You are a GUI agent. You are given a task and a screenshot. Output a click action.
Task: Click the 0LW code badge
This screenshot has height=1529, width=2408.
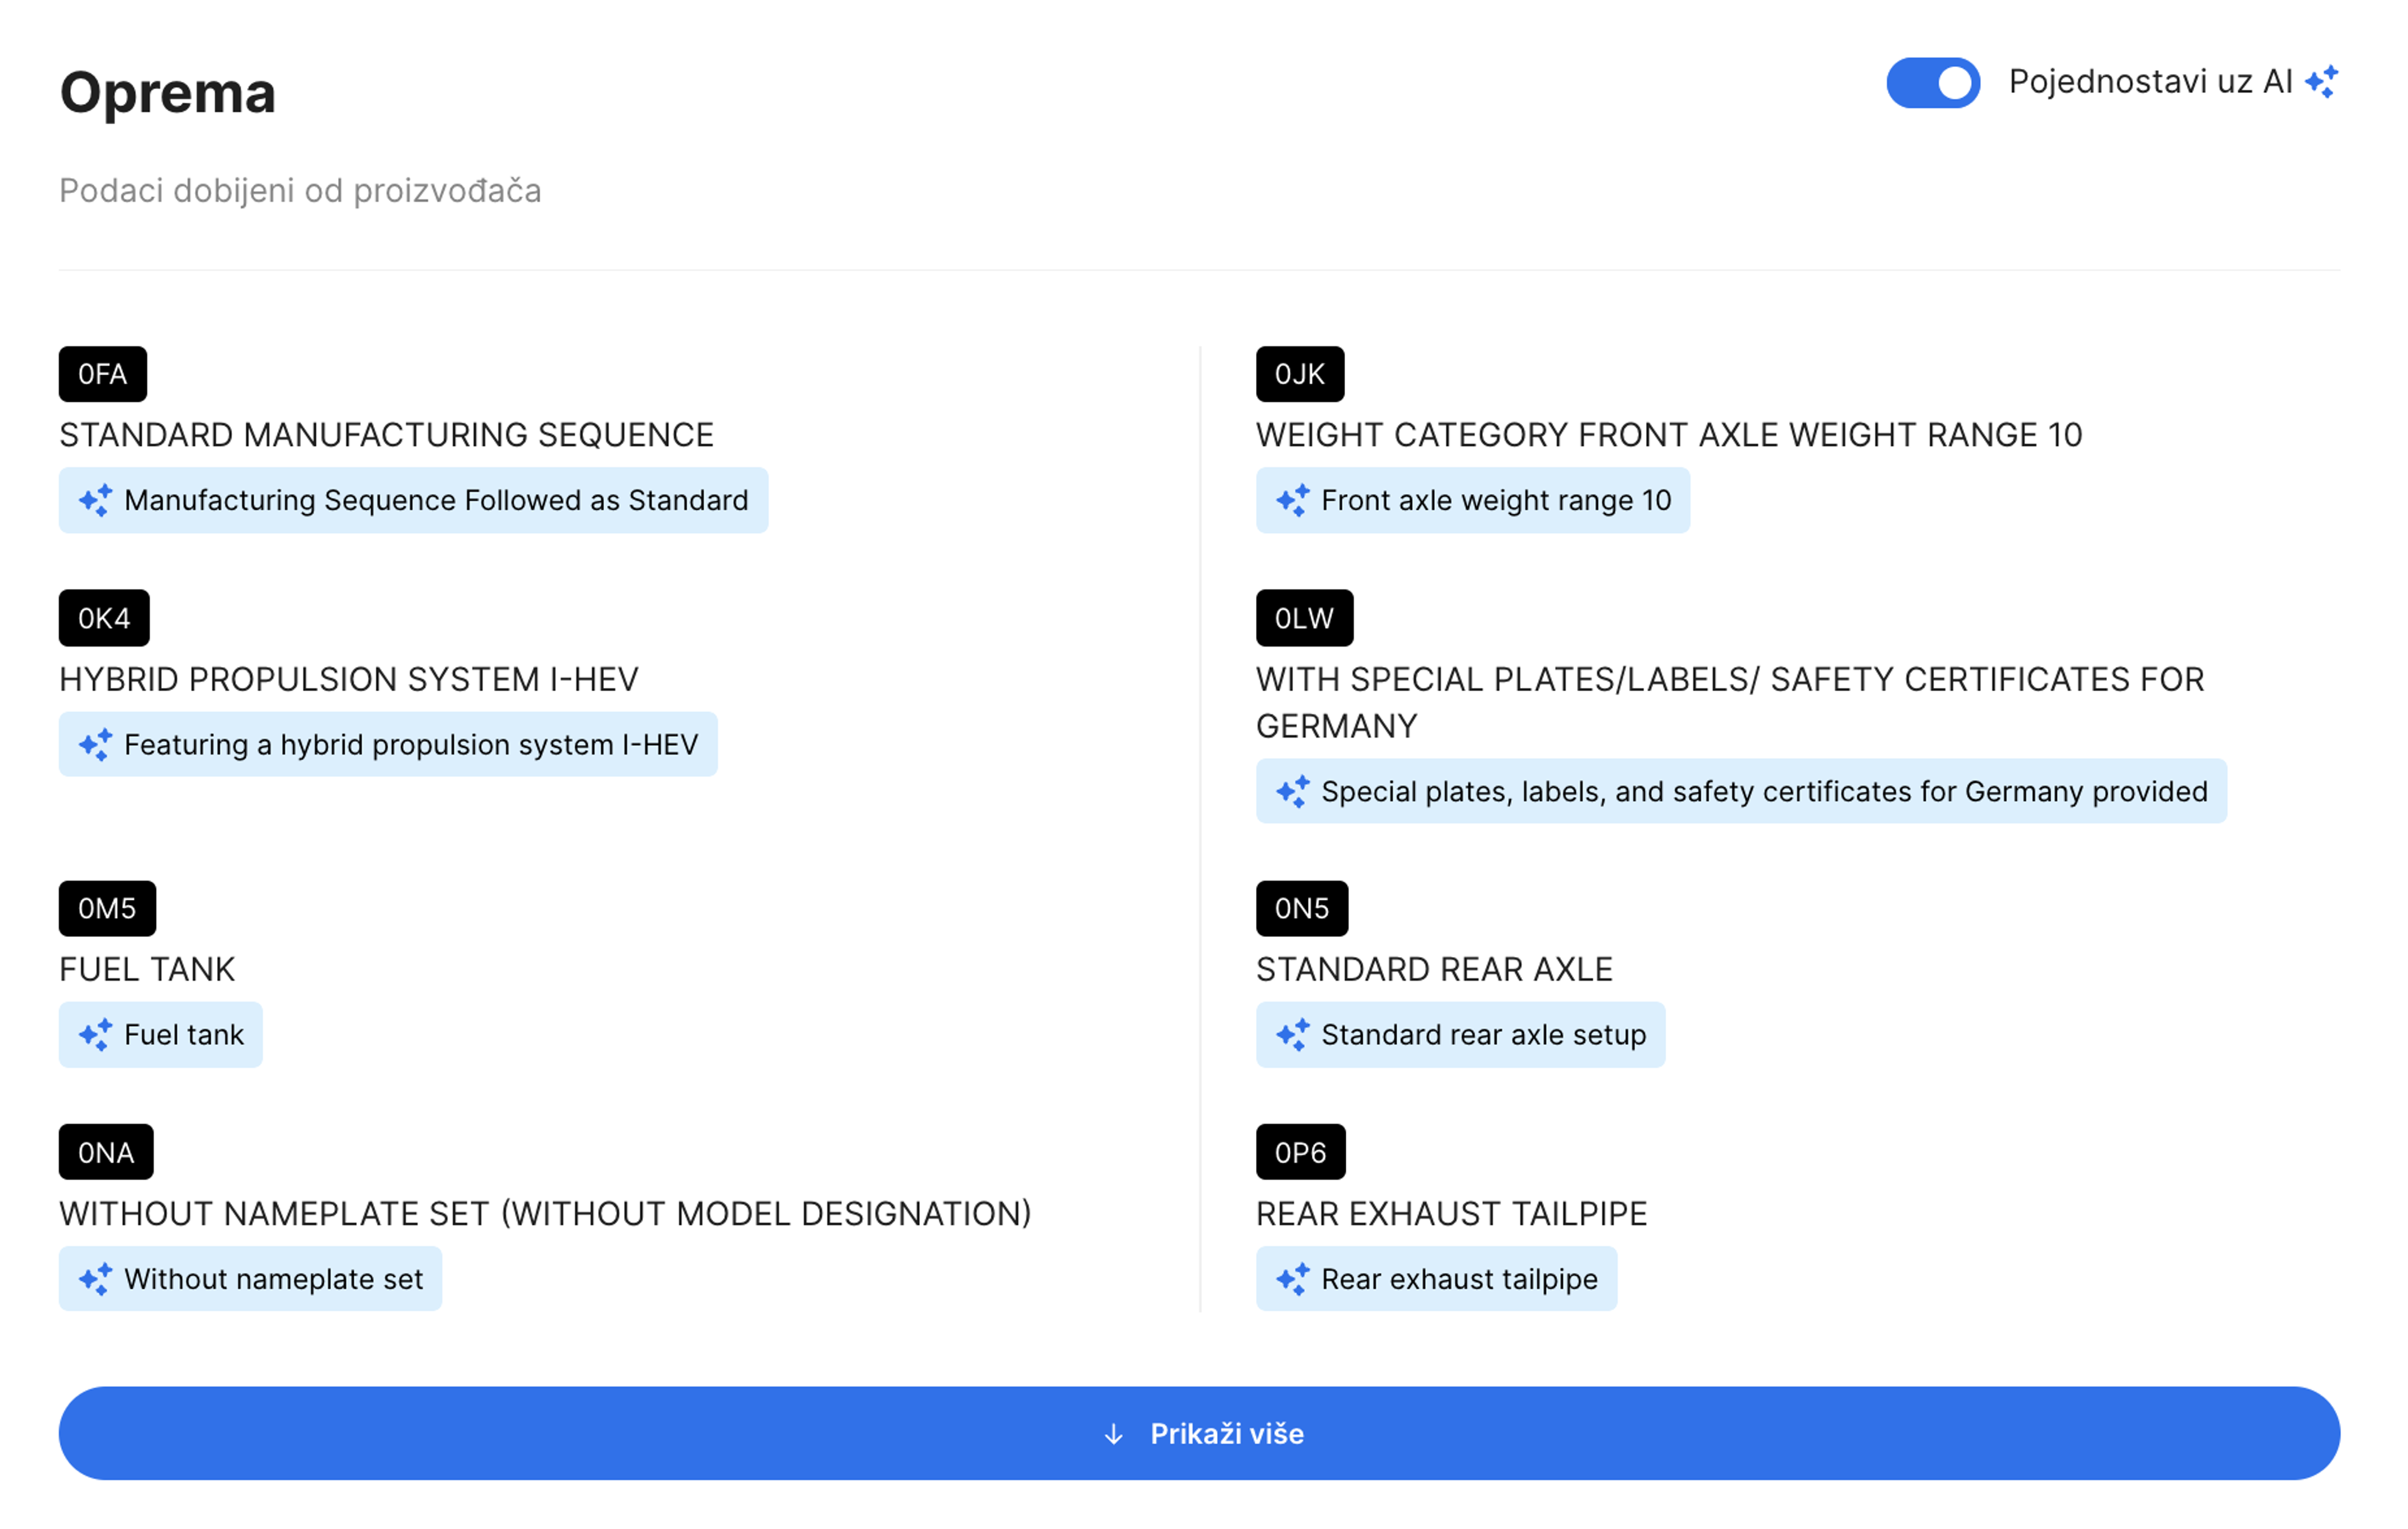1304,618
